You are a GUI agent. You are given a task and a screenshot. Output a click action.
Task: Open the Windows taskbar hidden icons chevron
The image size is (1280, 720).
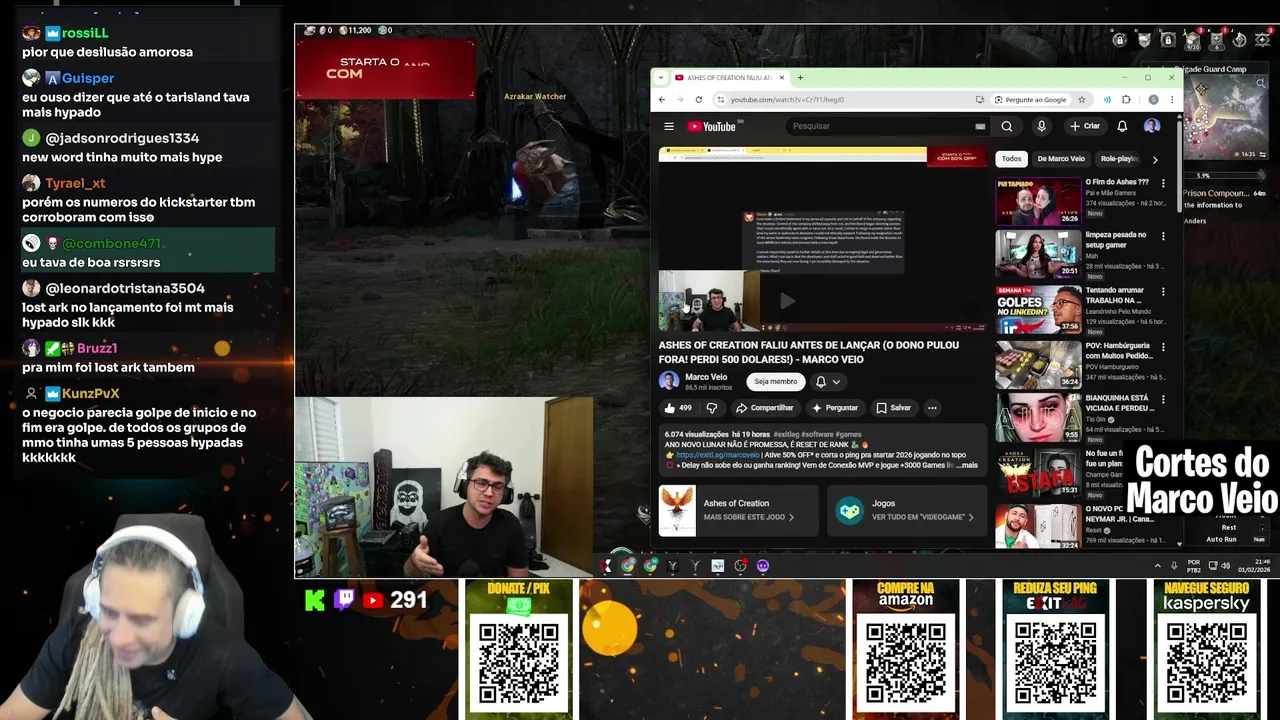[1158, 566]
